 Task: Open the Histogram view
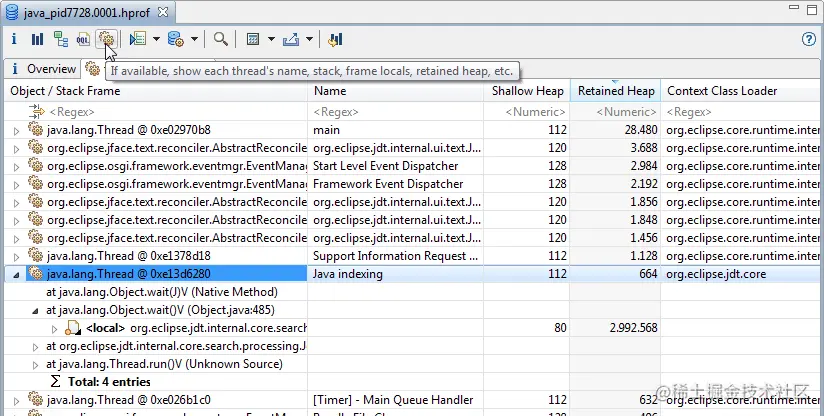click(37, 39)
